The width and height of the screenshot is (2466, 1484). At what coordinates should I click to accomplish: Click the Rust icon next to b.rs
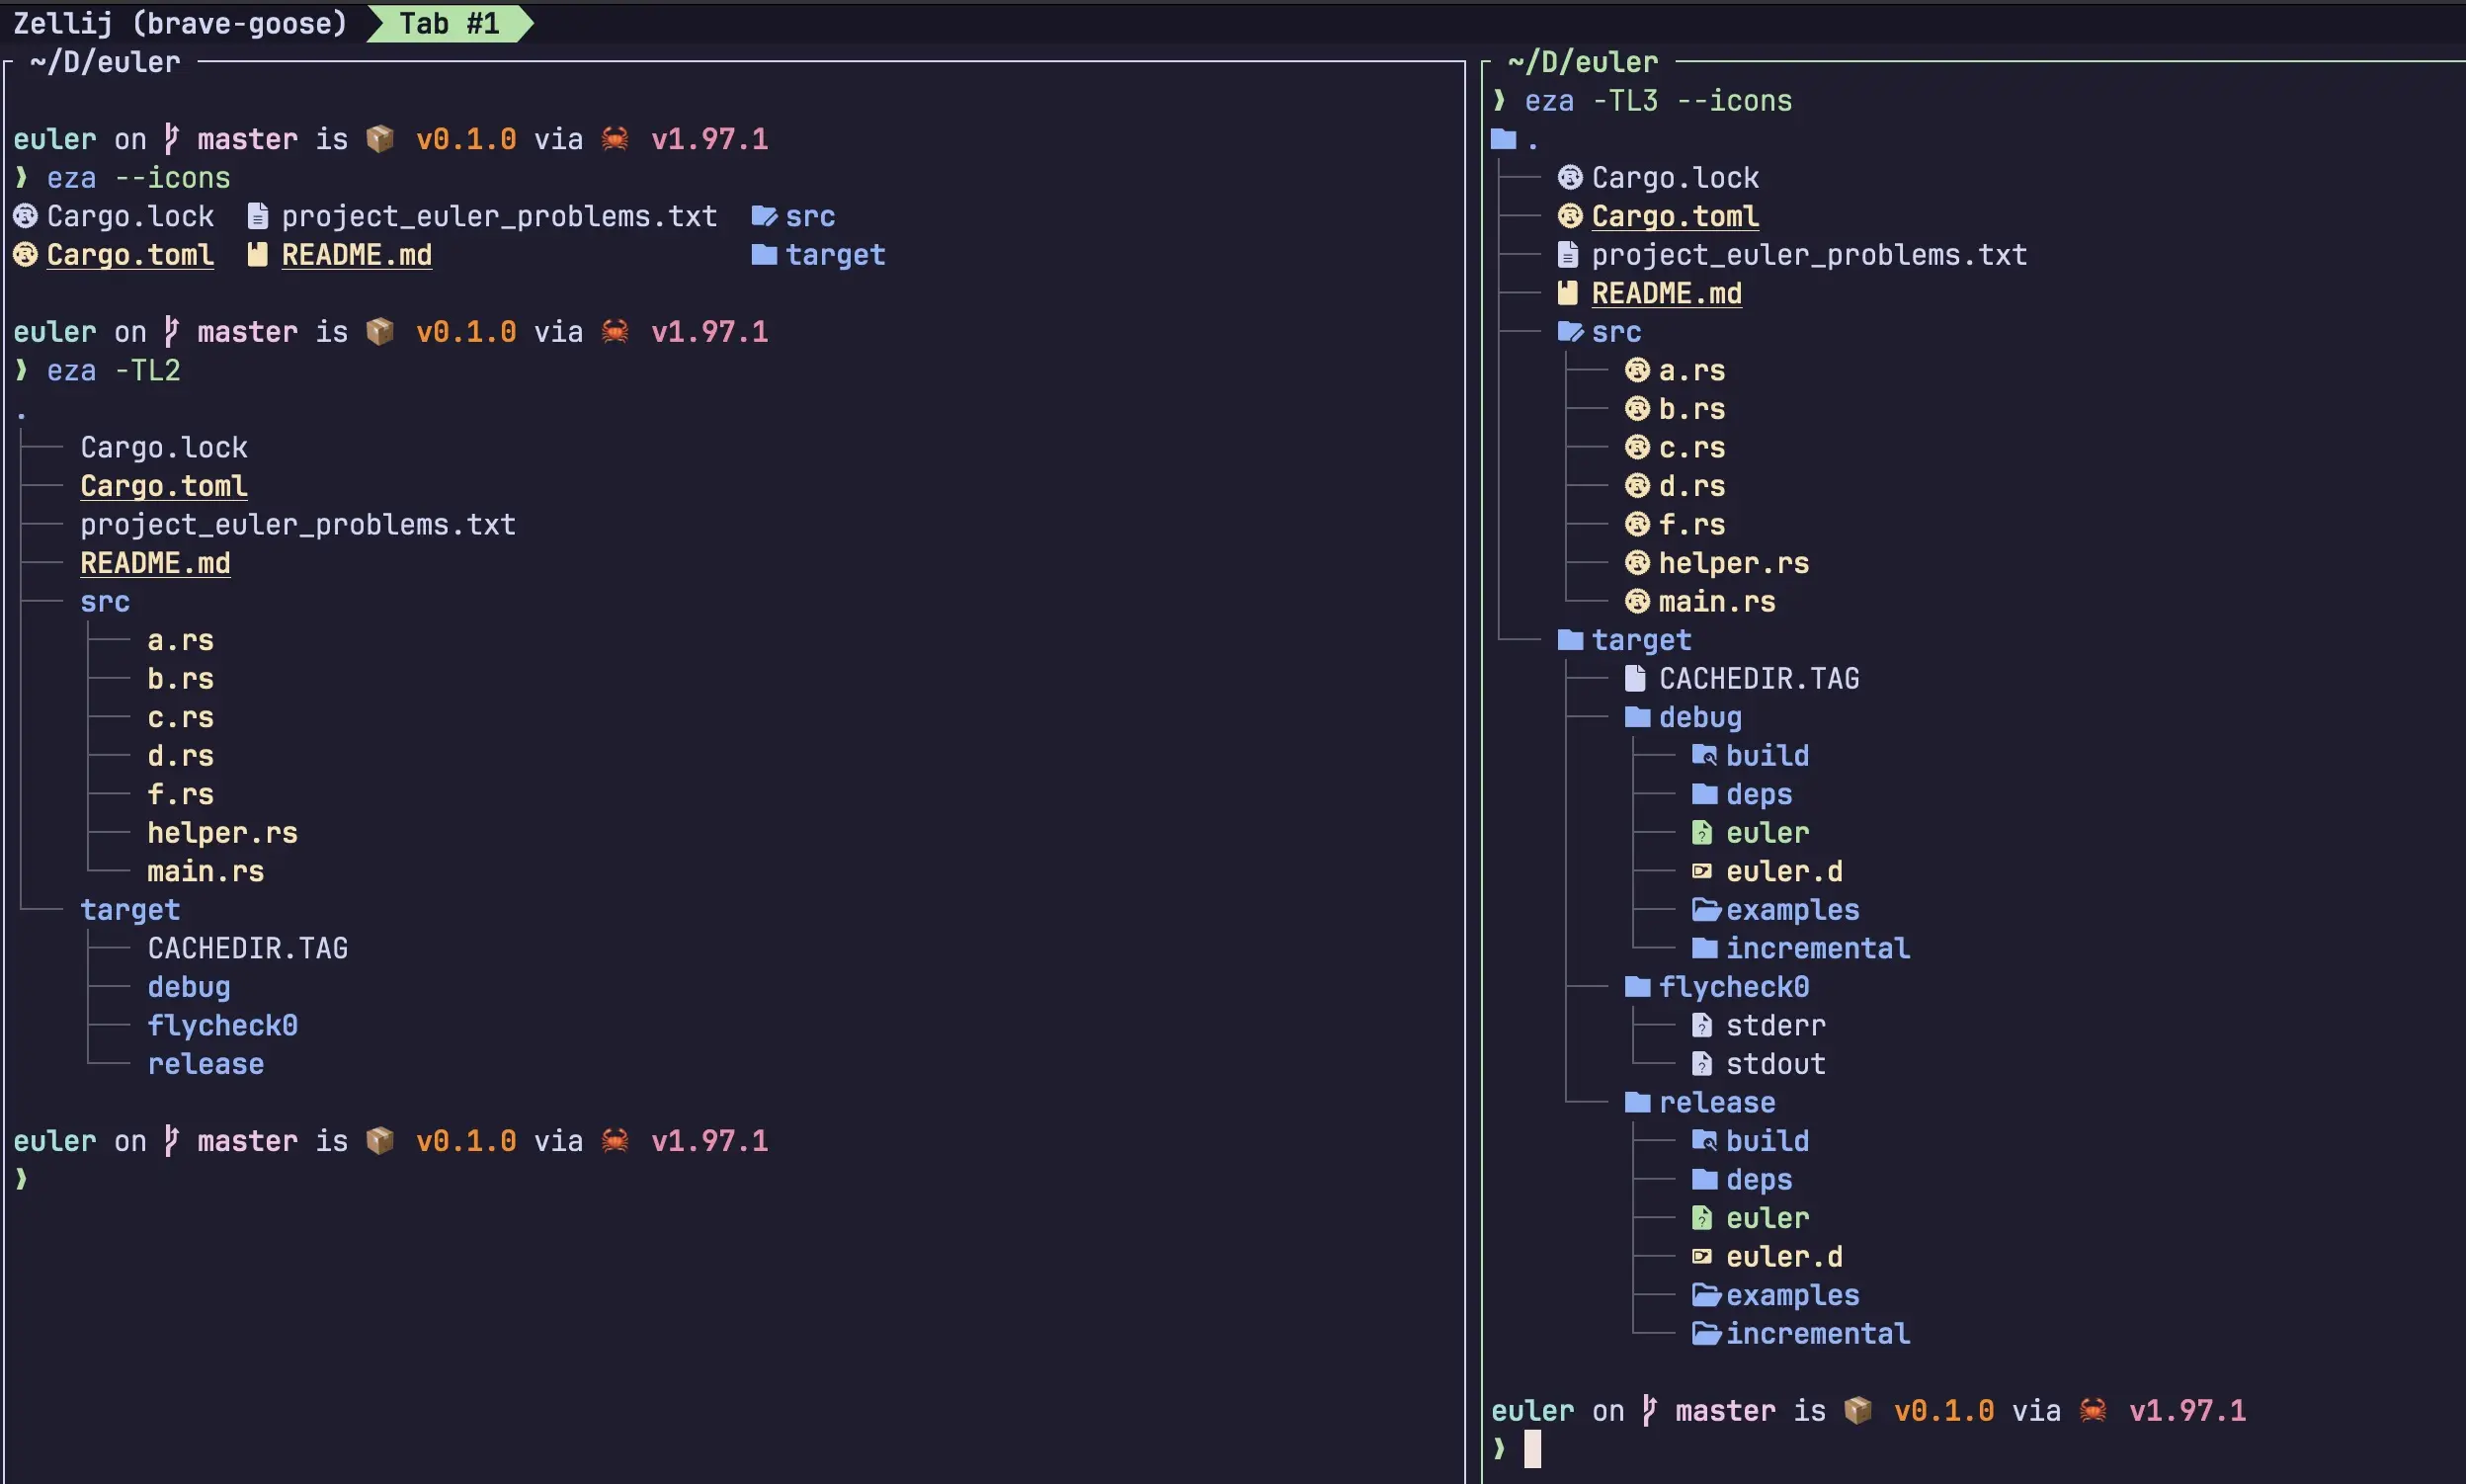pyautogui.click(x=1637, y=409)
